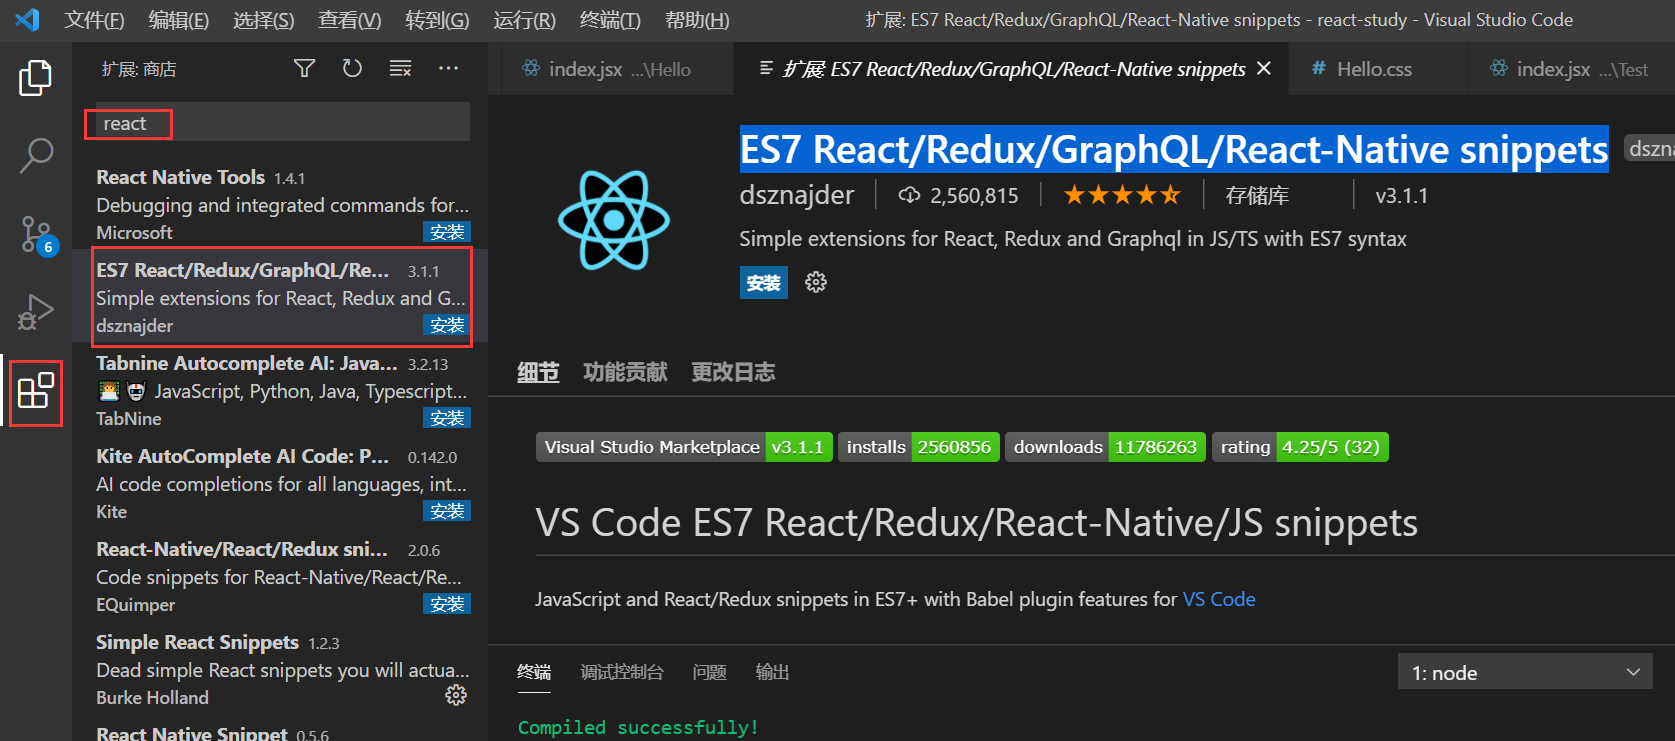Switch to 更改日志 changelog tab
This screenshot has height=741, width=1675.
tap(733, 372)
